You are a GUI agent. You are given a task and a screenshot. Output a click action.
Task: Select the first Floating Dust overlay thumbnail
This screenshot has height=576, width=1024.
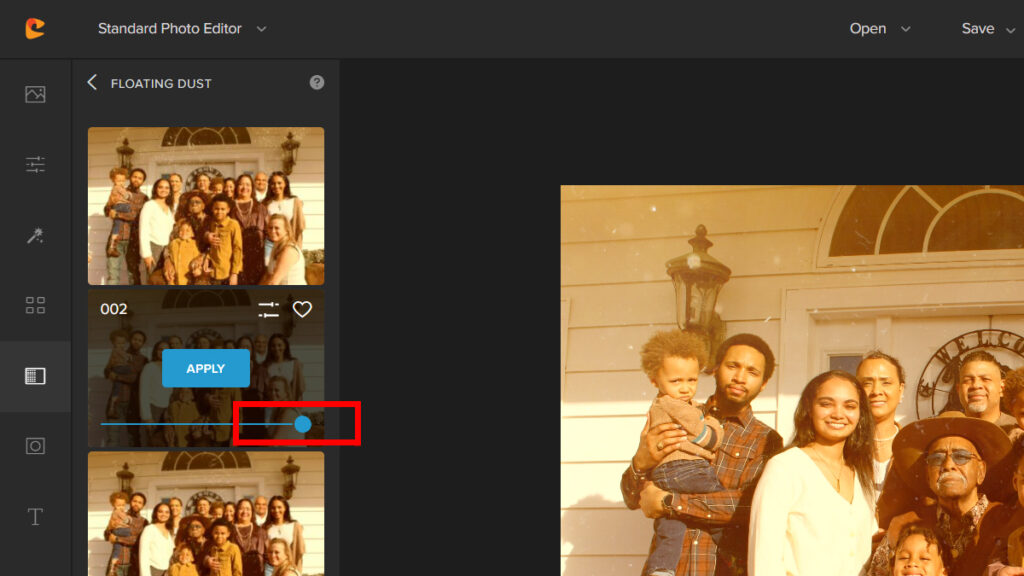click(x=206, y=206)
